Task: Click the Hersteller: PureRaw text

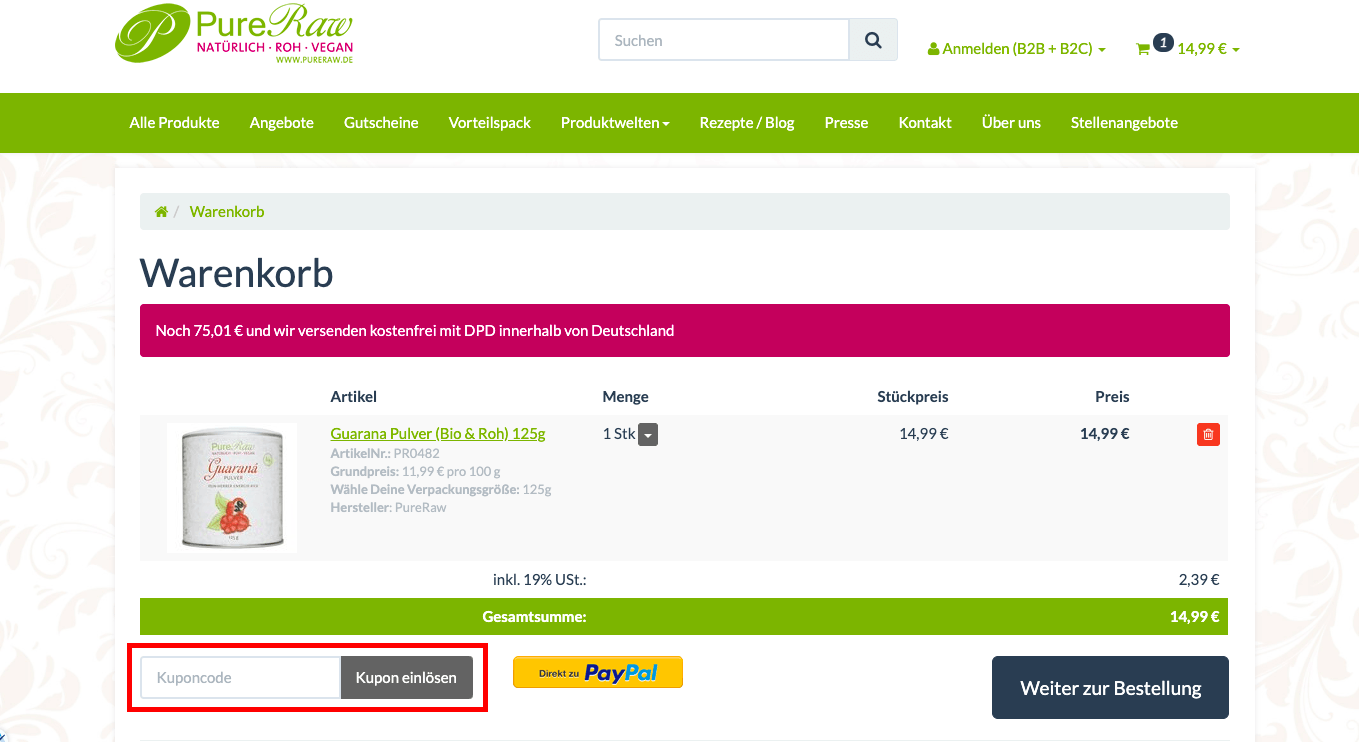Action: (389, 508)
